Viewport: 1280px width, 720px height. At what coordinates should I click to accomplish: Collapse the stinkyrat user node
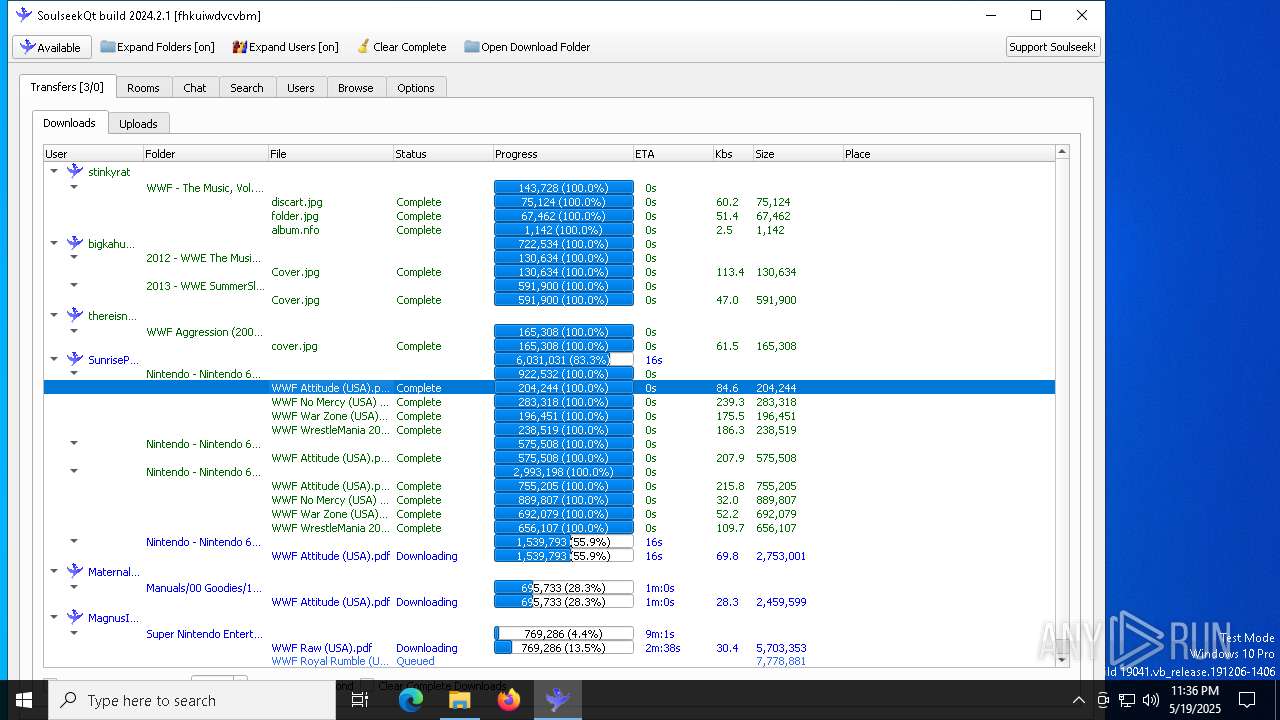tap(54, 172)
